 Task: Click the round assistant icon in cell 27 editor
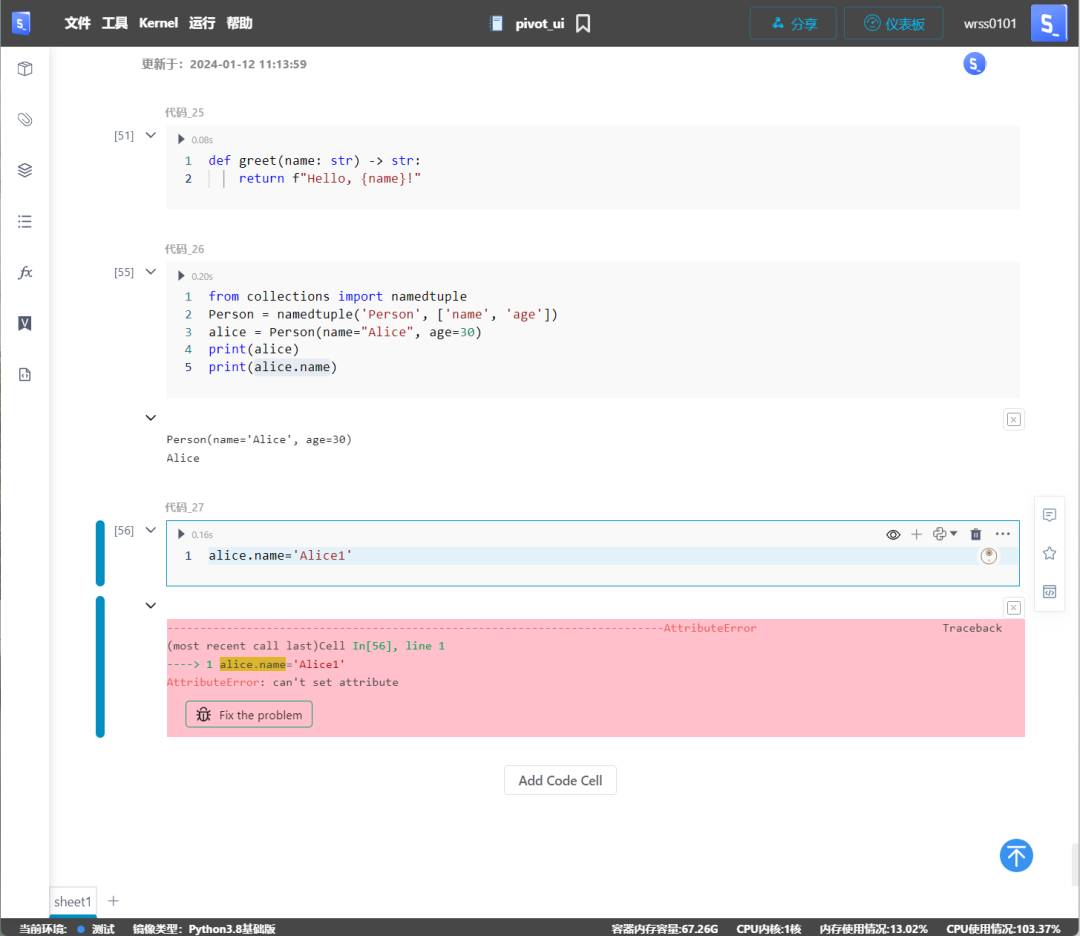988,556
